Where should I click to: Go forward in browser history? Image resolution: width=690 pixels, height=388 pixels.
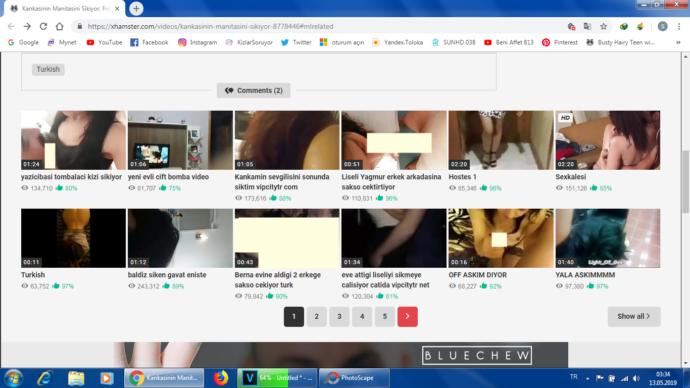27,26
